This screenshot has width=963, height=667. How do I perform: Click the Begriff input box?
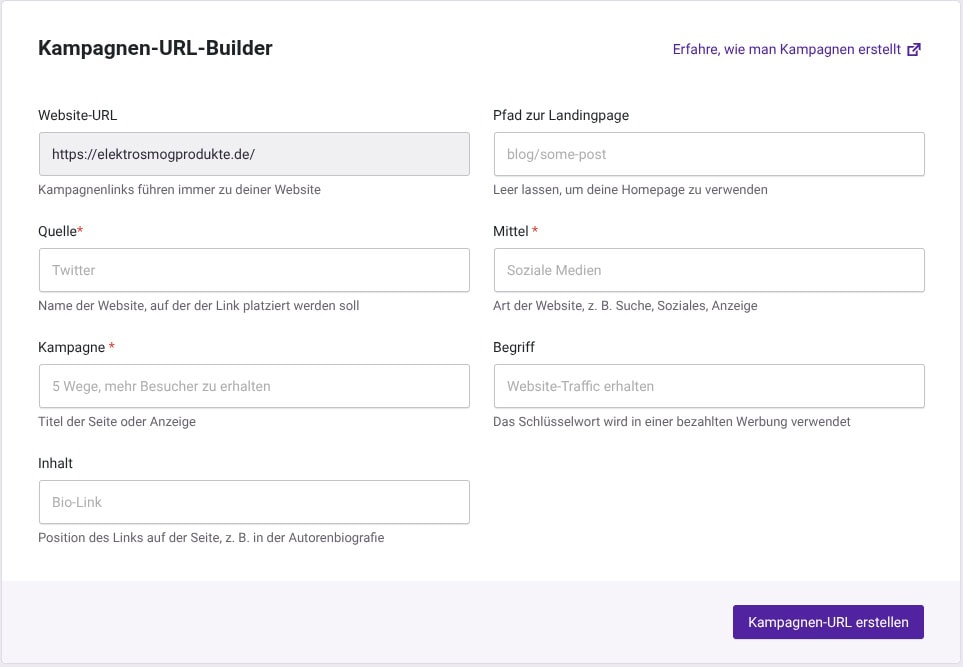click(x=708, y=386)
